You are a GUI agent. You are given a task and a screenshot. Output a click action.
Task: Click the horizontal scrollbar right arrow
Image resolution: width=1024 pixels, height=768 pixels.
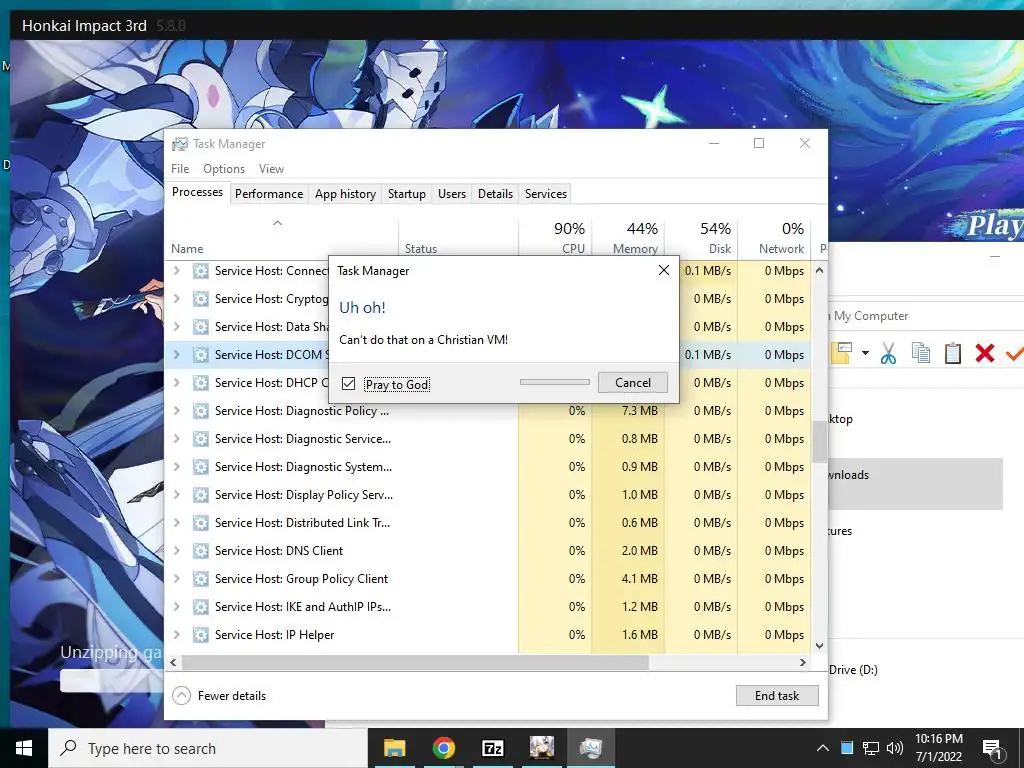[x=803, y=662]
